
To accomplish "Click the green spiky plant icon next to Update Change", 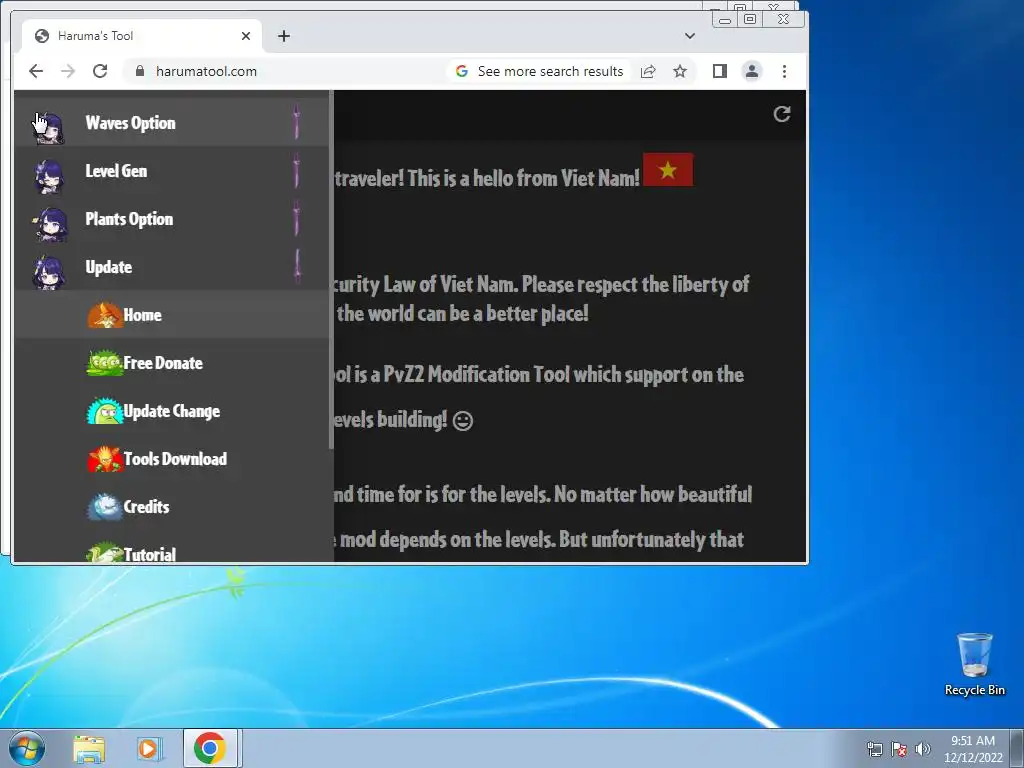I will 105,411.
